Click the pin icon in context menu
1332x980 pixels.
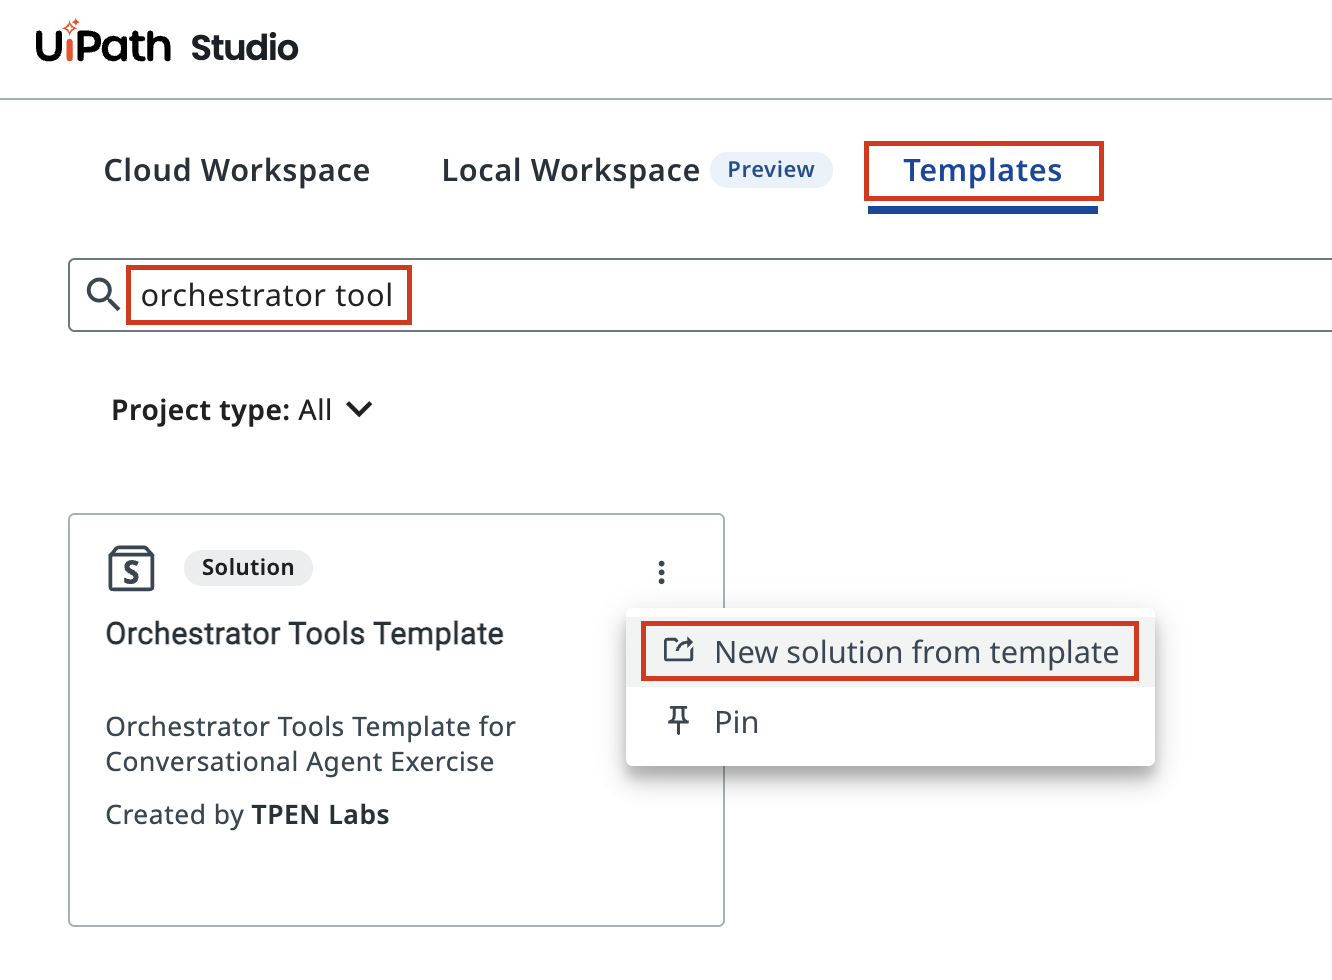click(678, 720)
